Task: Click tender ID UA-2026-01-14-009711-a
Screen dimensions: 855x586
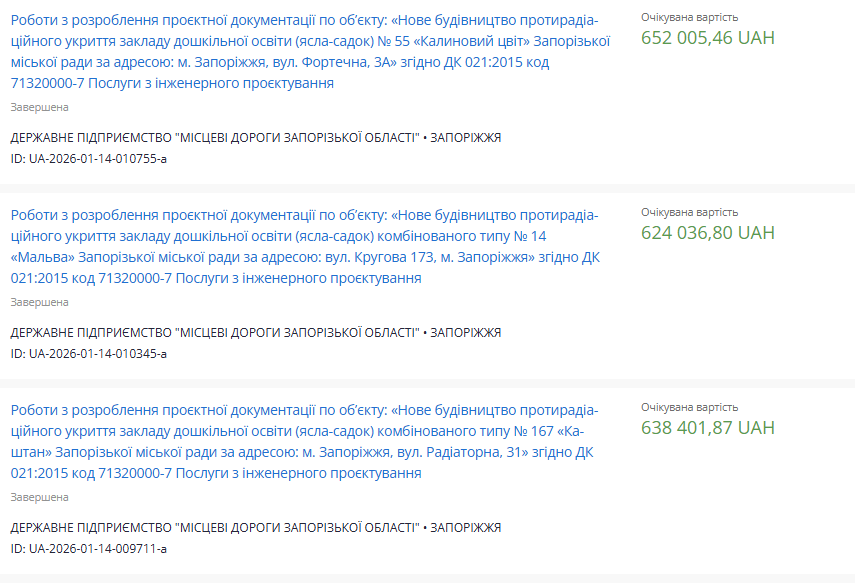Action: [89, 548]
